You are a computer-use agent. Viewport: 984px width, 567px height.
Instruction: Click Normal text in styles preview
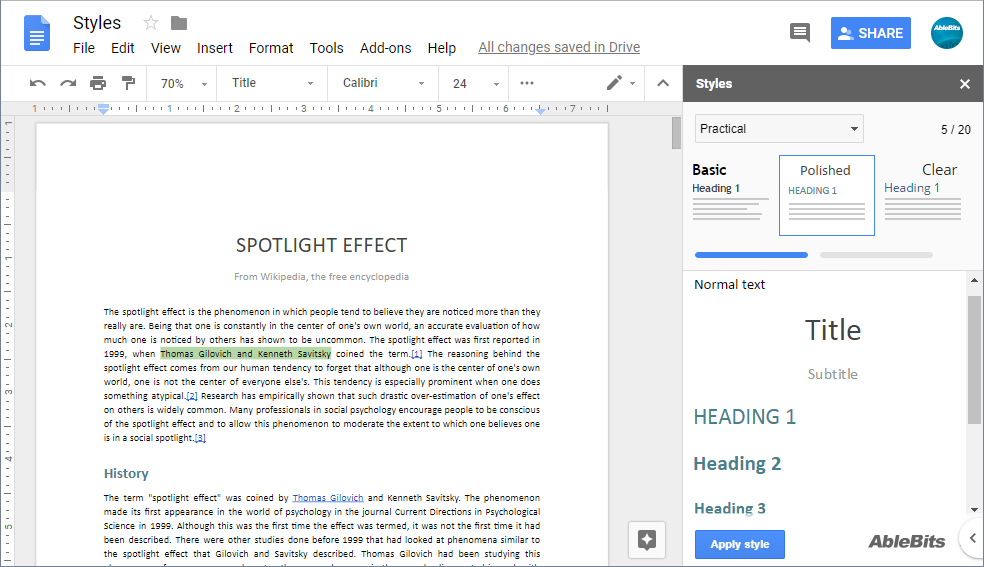(729, 285)
